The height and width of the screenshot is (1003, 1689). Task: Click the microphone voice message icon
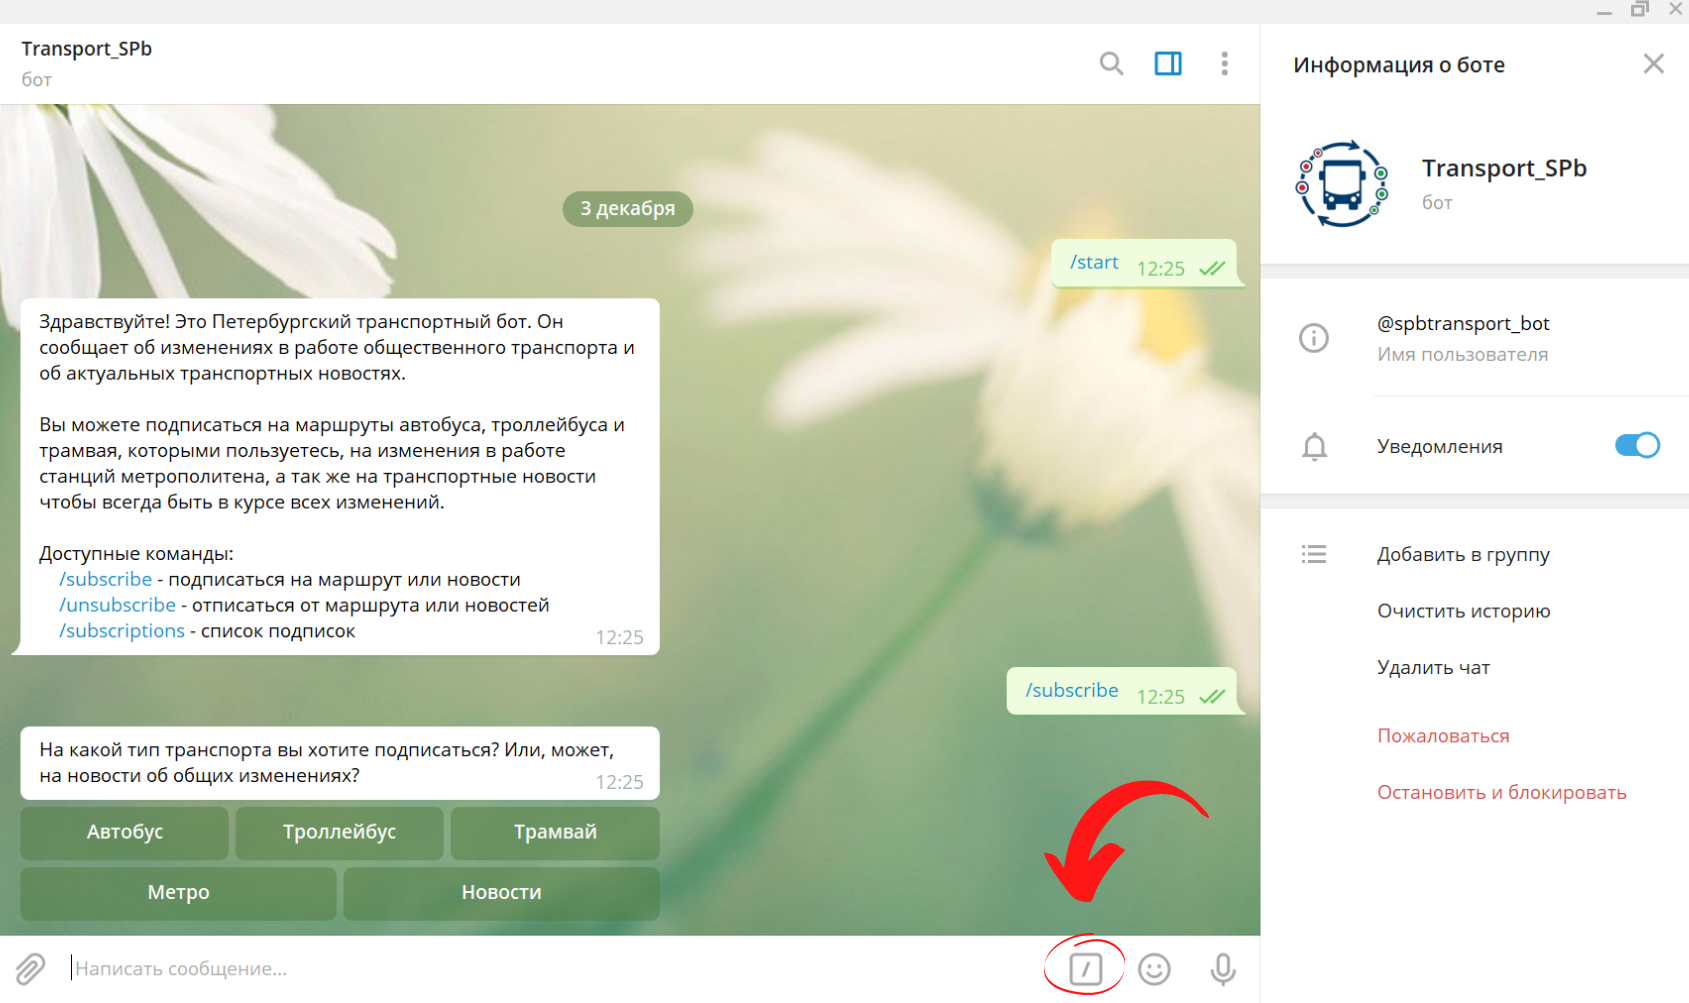[1222, 968]
